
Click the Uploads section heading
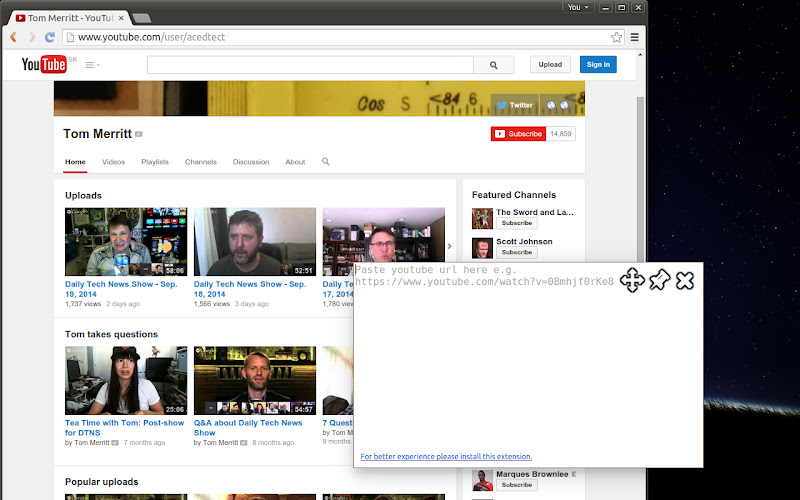tap(83, 195)
